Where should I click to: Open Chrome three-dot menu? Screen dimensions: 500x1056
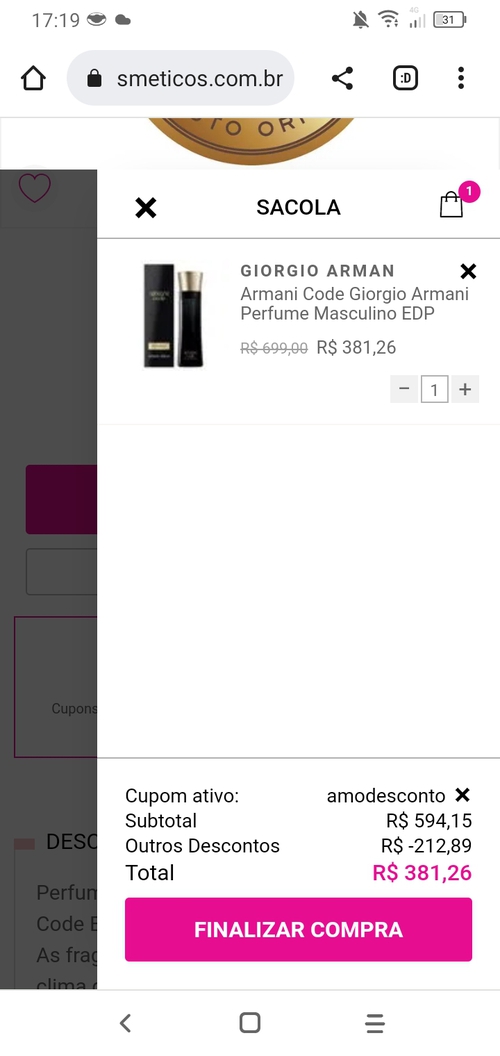tap(461, 78)
